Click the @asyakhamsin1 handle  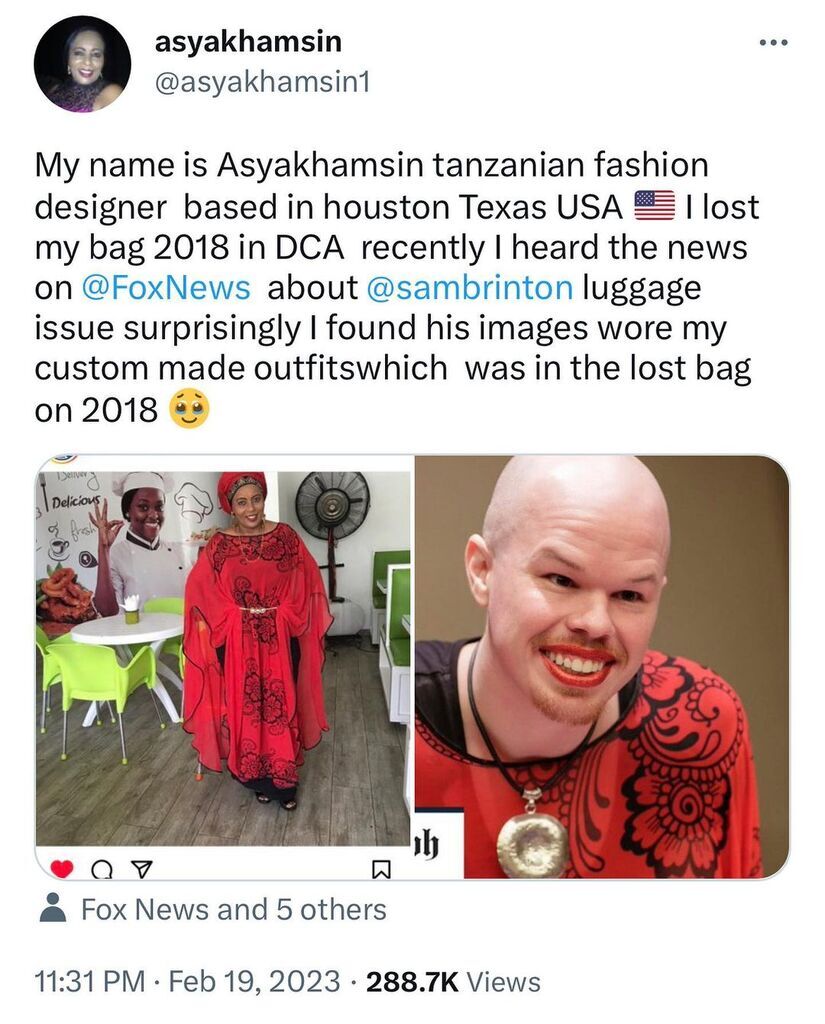point(262,82)
